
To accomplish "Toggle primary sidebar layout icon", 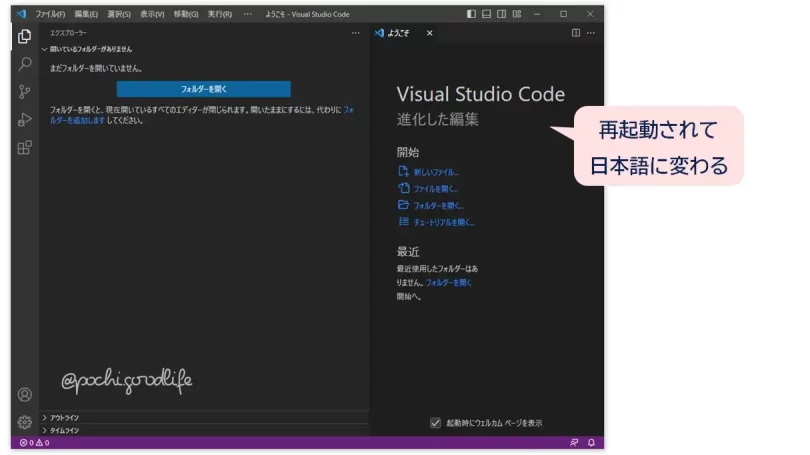I will (471, 14).
